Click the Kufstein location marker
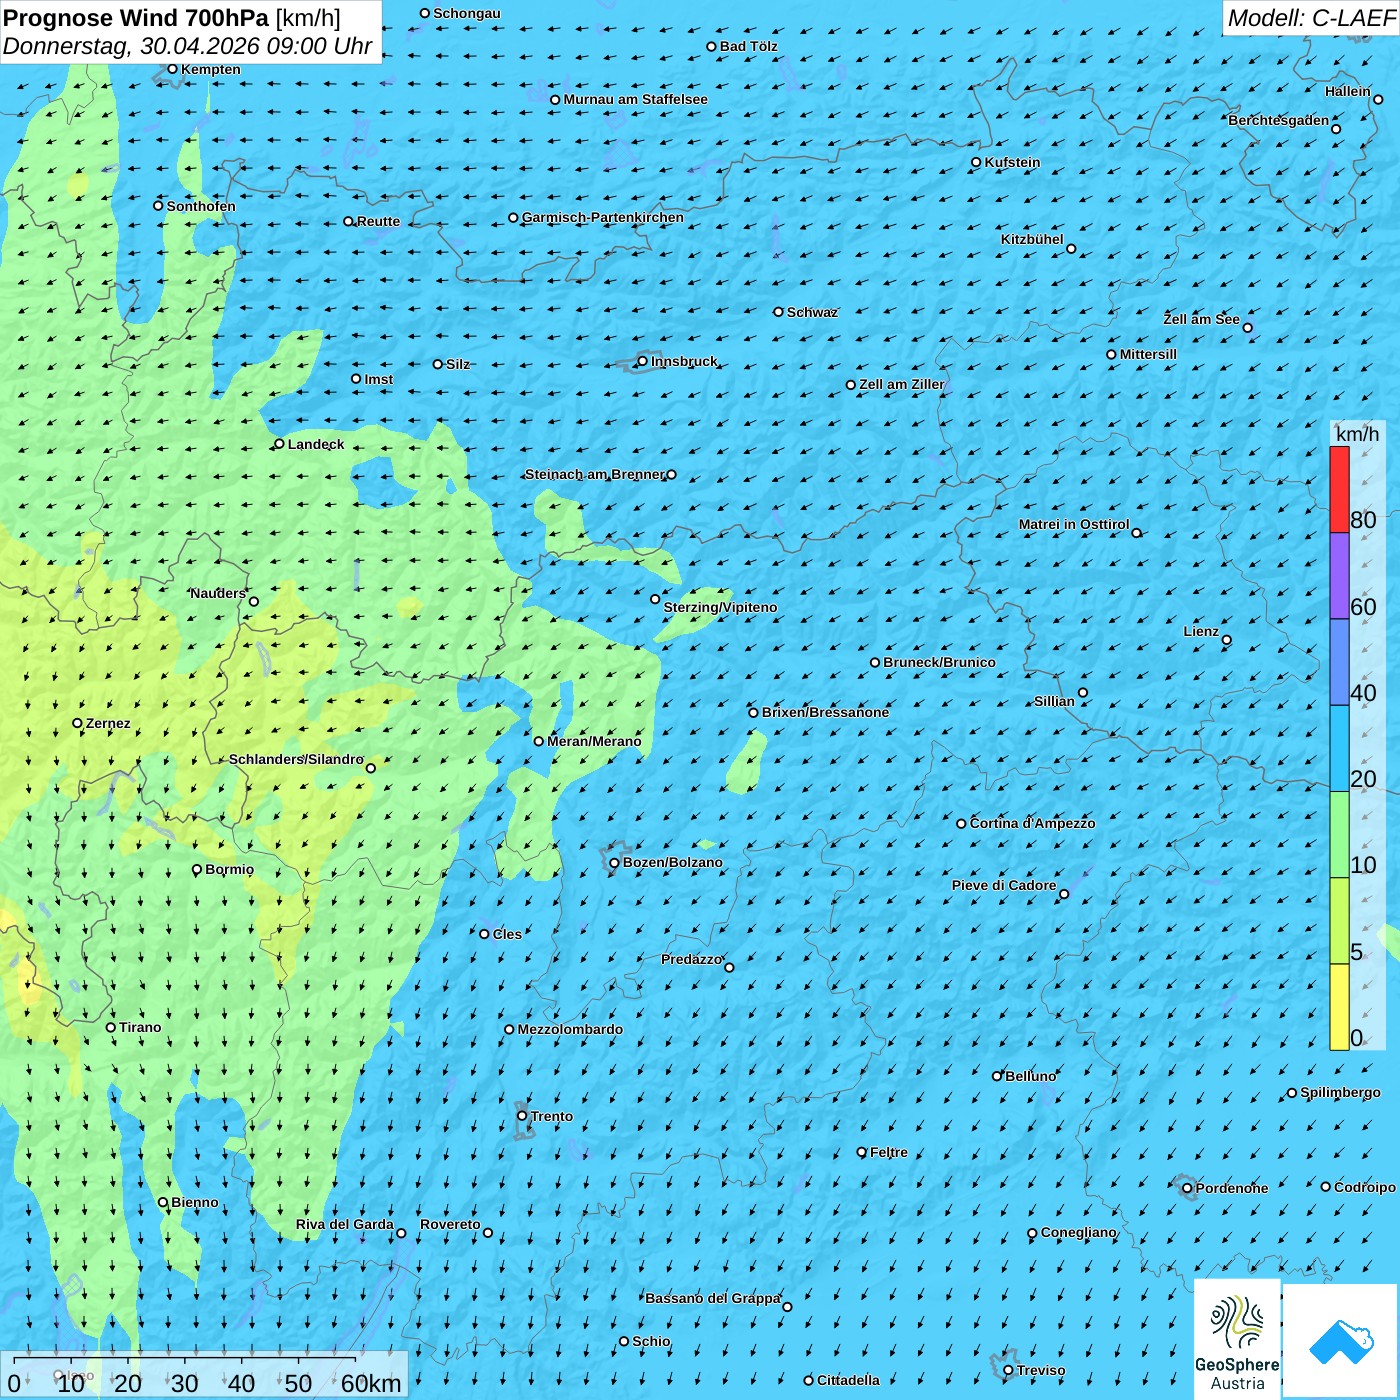1400x1400 pixels. pos(977,162)
